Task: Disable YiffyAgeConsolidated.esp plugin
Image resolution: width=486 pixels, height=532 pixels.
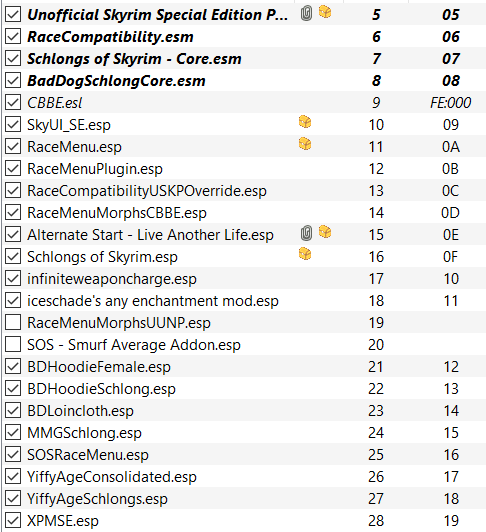Action: coord(13,477)
